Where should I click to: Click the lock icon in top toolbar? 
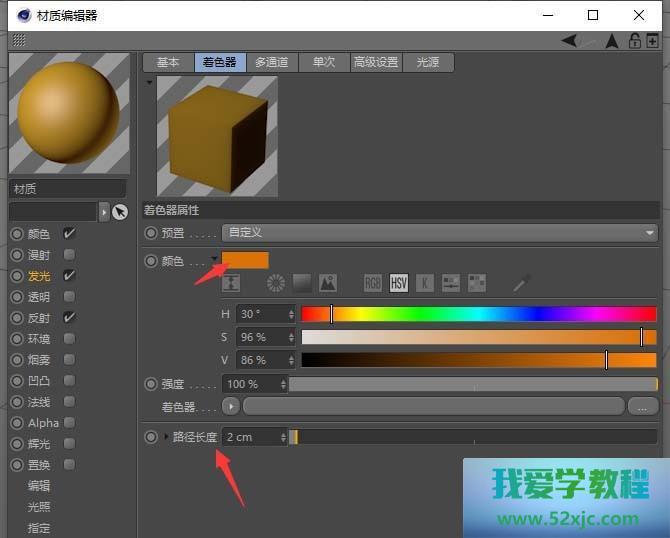click(x=634, y=41)
